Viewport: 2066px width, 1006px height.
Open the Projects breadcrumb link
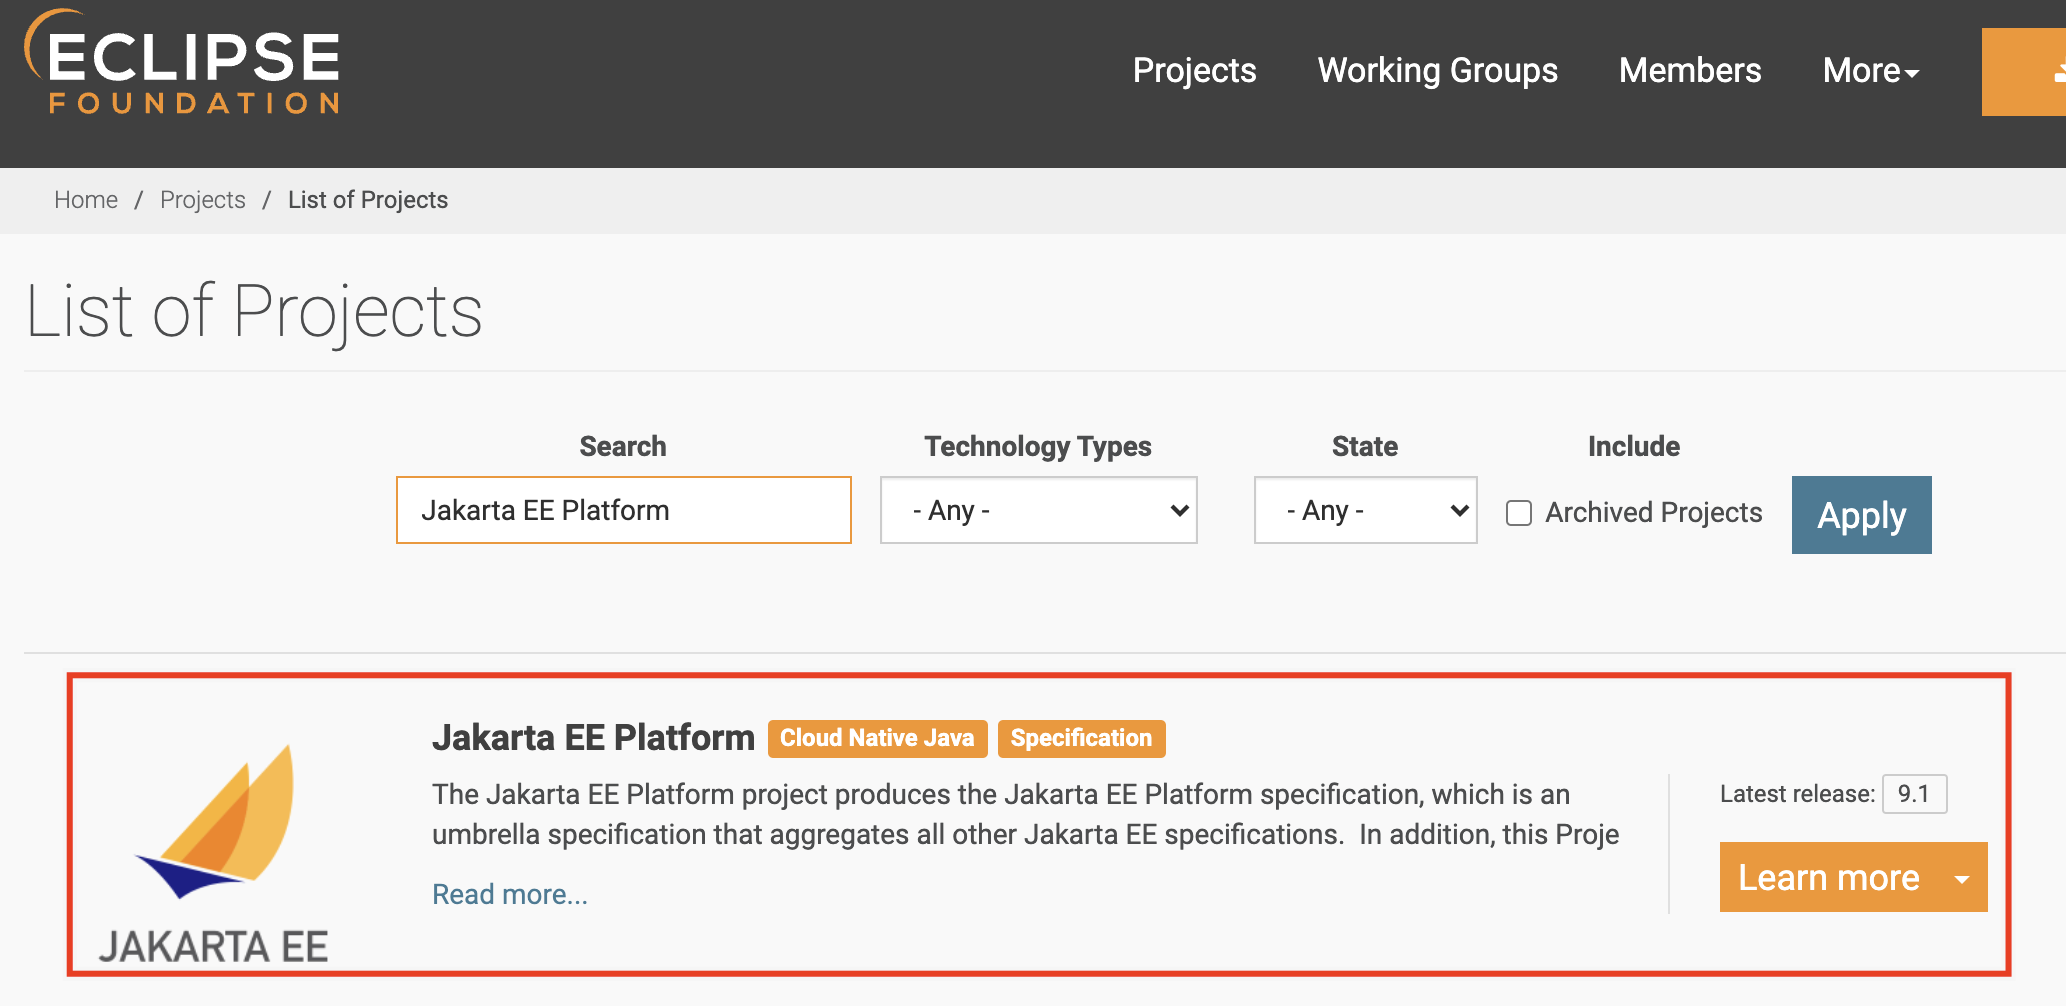click(x=203, y=200)
